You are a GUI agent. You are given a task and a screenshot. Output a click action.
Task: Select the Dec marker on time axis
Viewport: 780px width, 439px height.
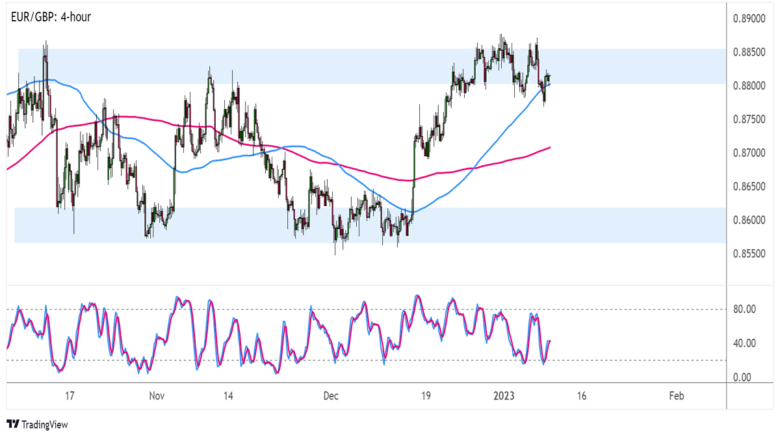tap(331, 395)
